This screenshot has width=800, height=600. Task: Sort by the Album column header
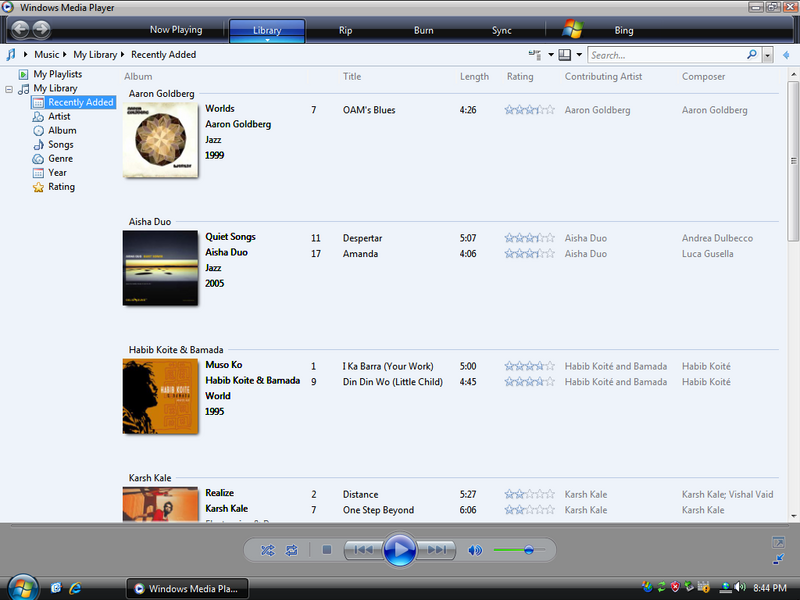(138, 77)
